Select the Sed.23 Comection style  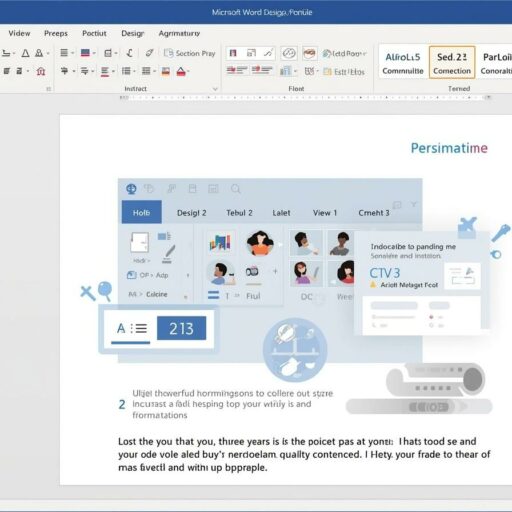coord(452,63)
